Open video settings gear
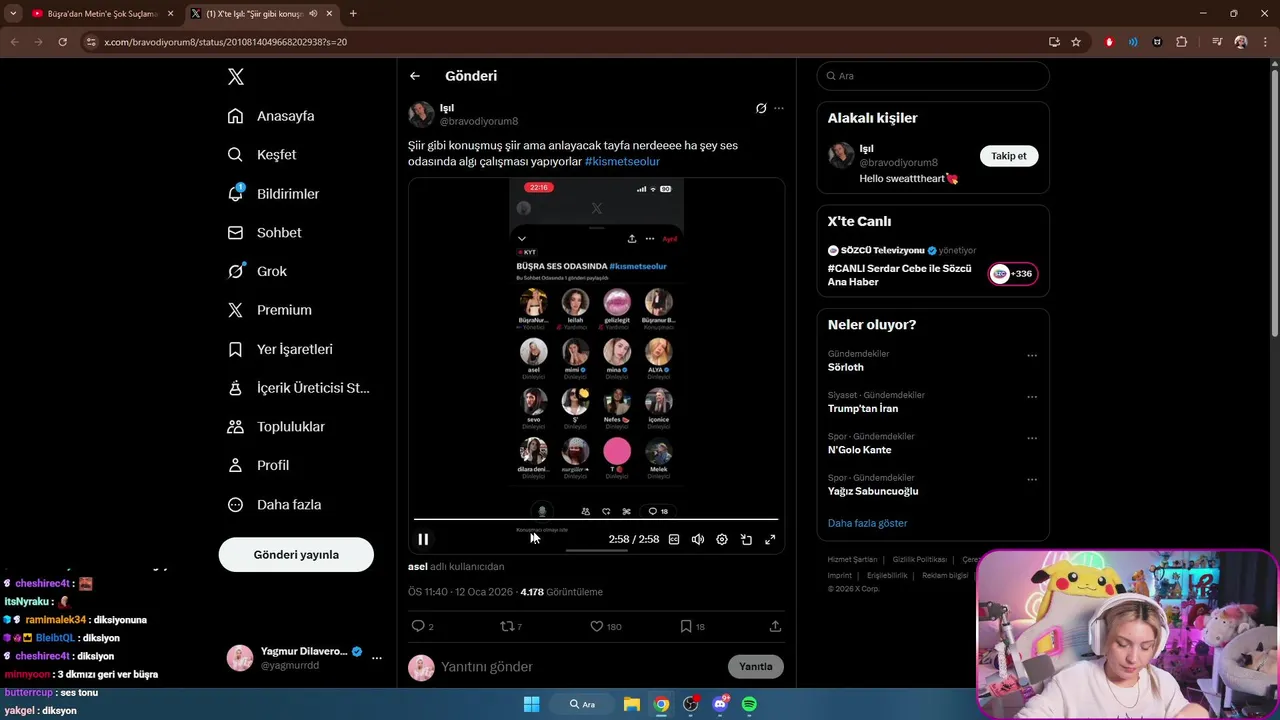This screenshot has height=720, width=1280. tap(722, 539)
